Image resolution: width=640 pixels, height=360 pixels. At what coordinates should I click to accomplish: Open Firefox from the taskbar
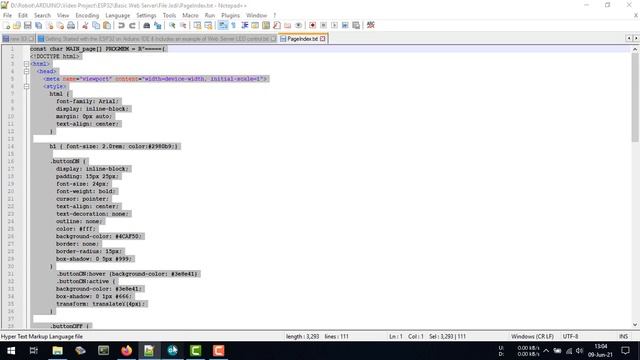126,351
